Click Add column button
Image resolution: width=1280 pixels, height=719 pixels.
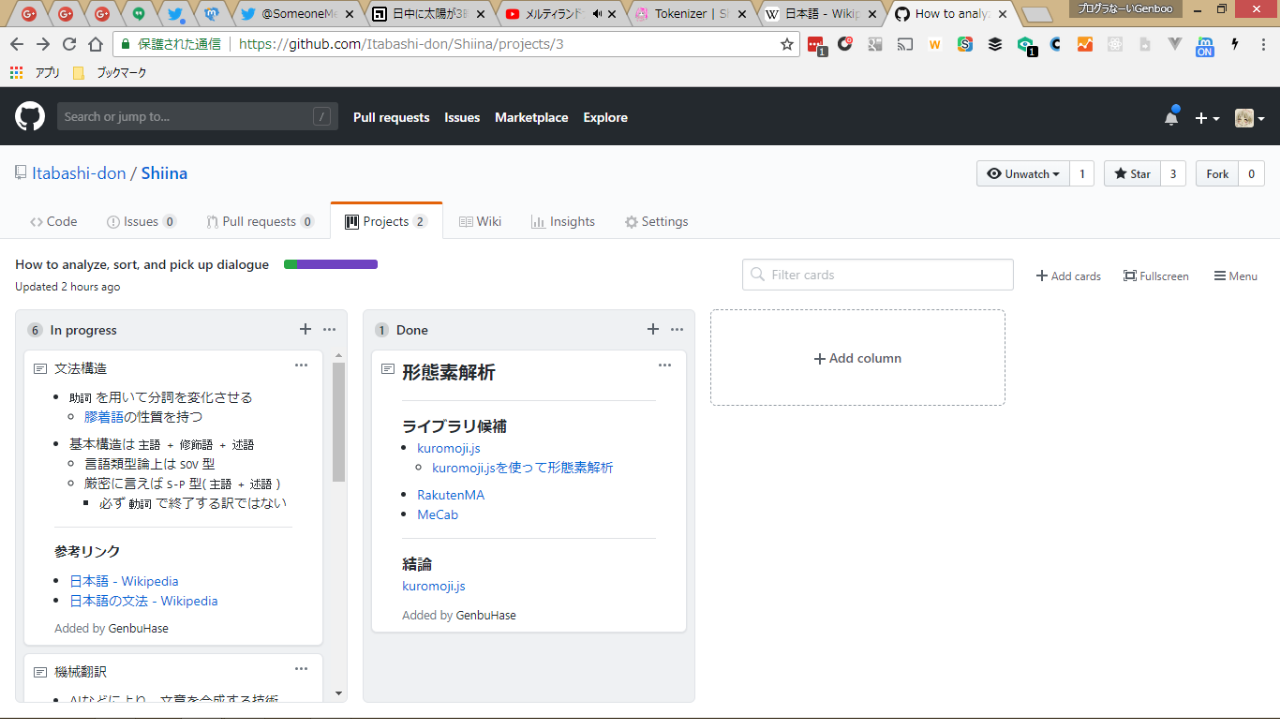coord(857,358)
